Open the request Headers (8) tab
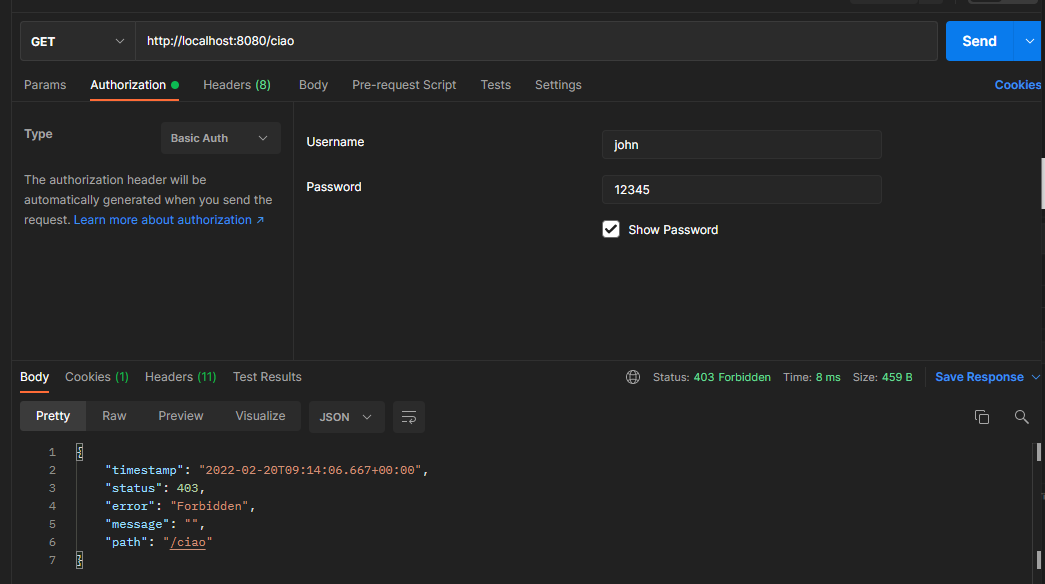Image resolution: width=1045 pixels, height=584 pixels. (237, 85)
